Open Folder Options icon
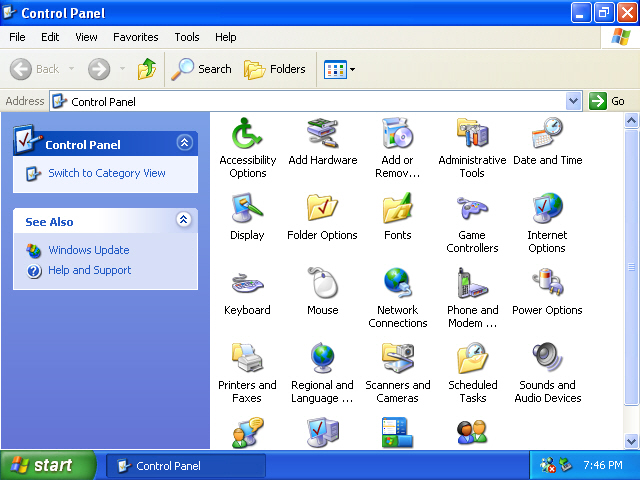 click(x=322, y=208)
